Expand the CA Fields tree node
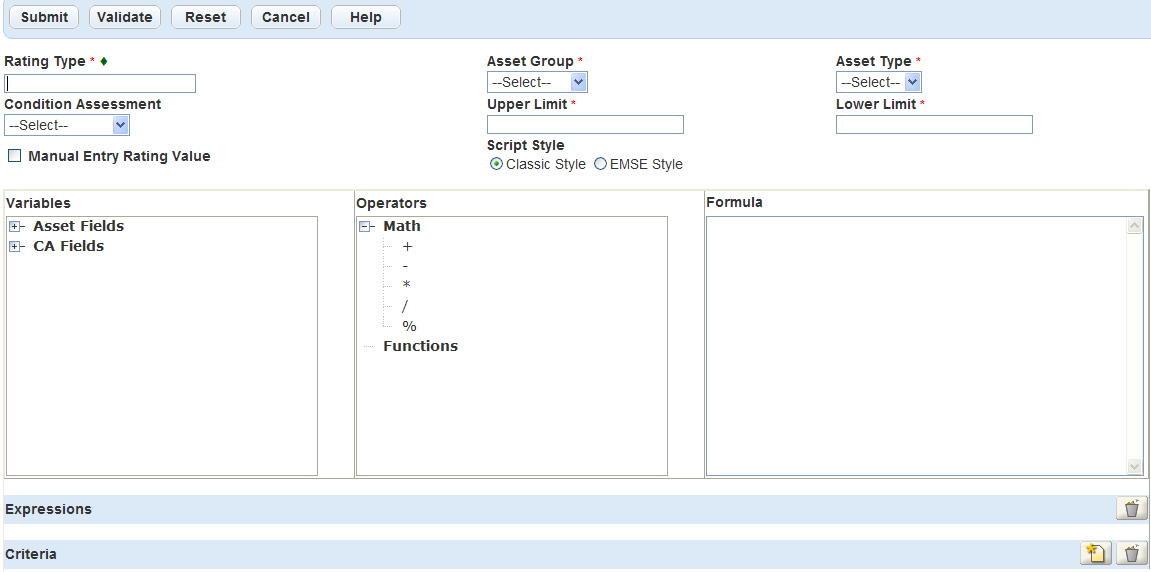The width and height of the screenshot is (1151, 572). coord(15,247)
